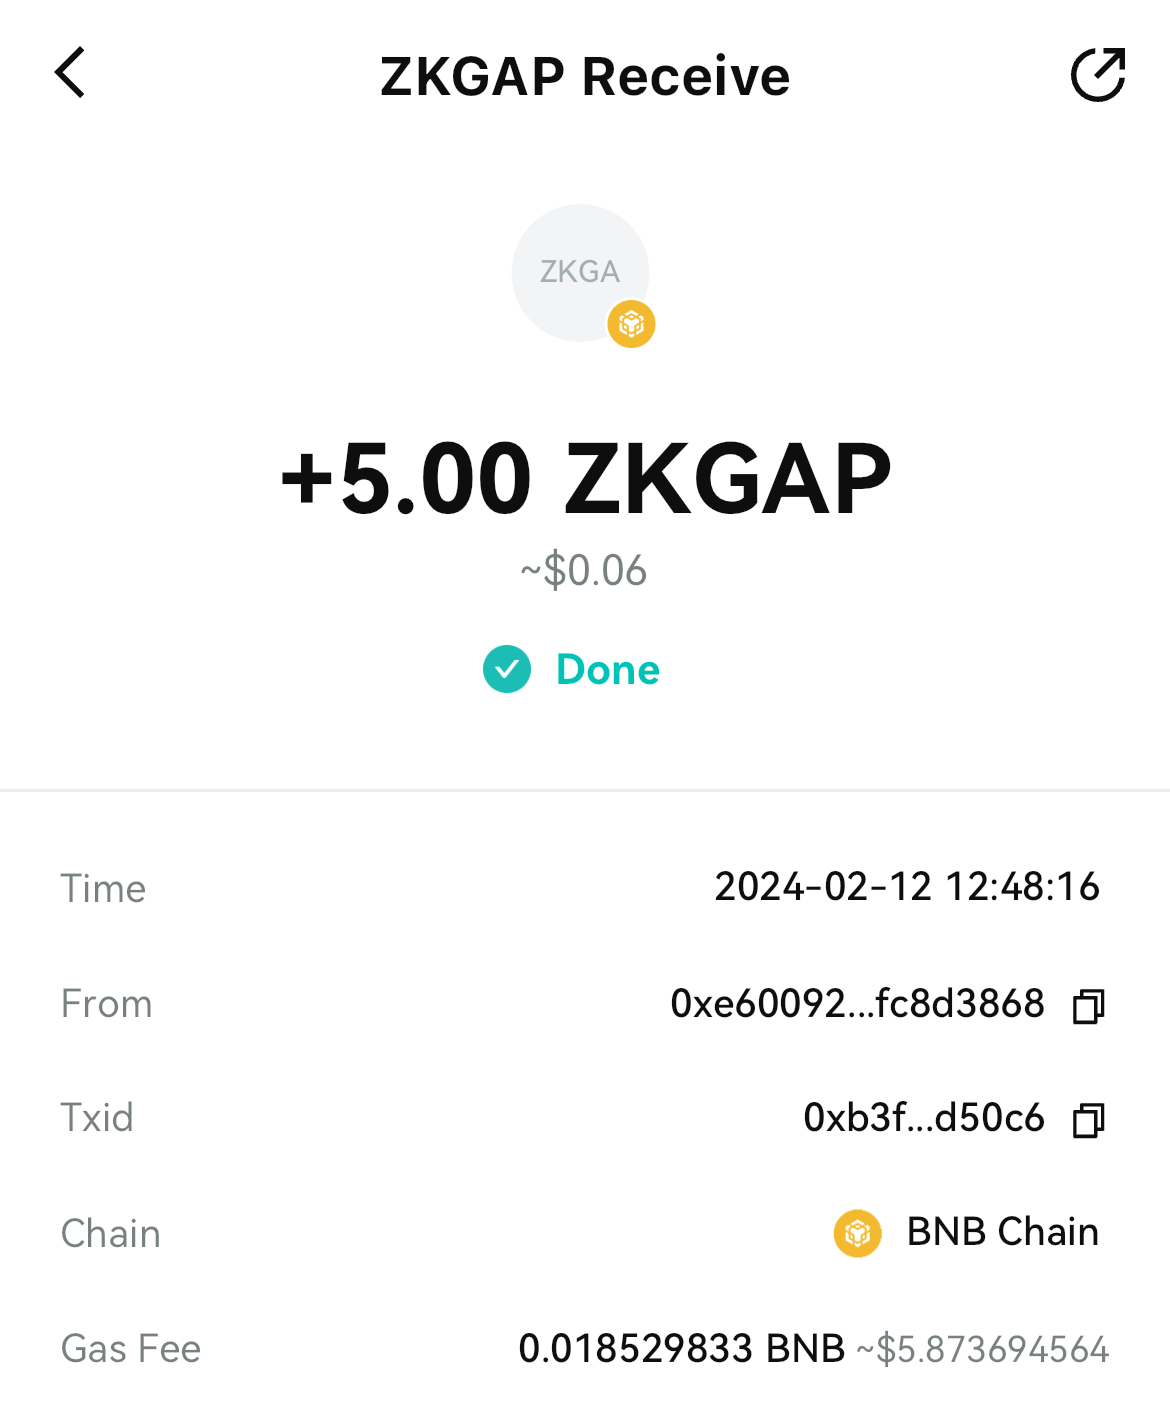Tap the Gas Fee row label
This screenshot has width=1170, height=1411.
(x=131, y=1349)
